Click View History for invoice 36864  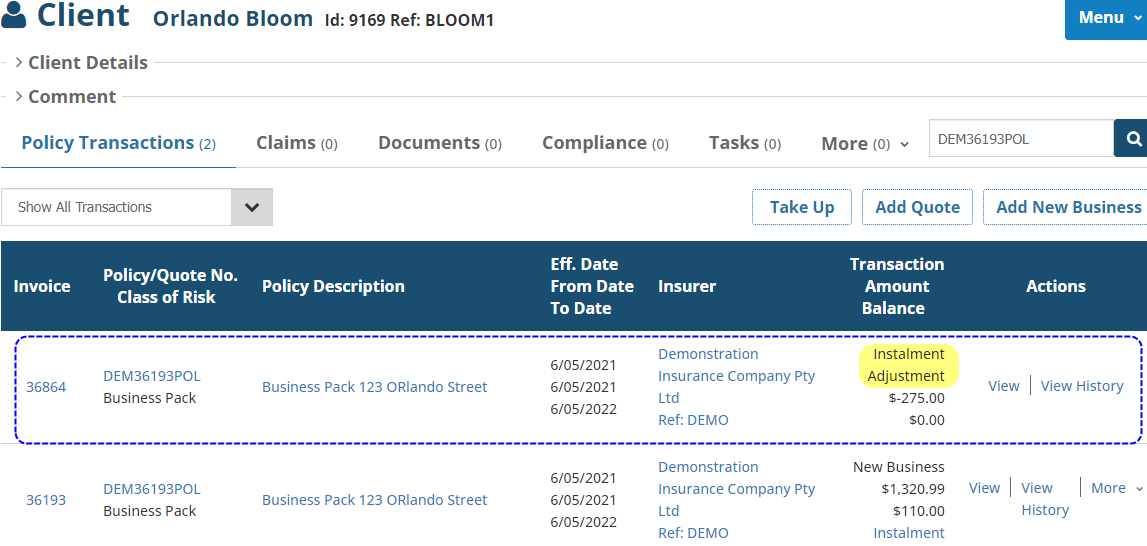click(1081, 386)
